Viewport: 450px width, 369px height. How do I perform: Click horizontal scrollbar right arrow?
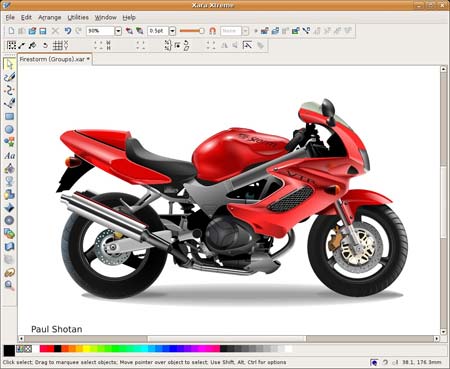(437, 339)
